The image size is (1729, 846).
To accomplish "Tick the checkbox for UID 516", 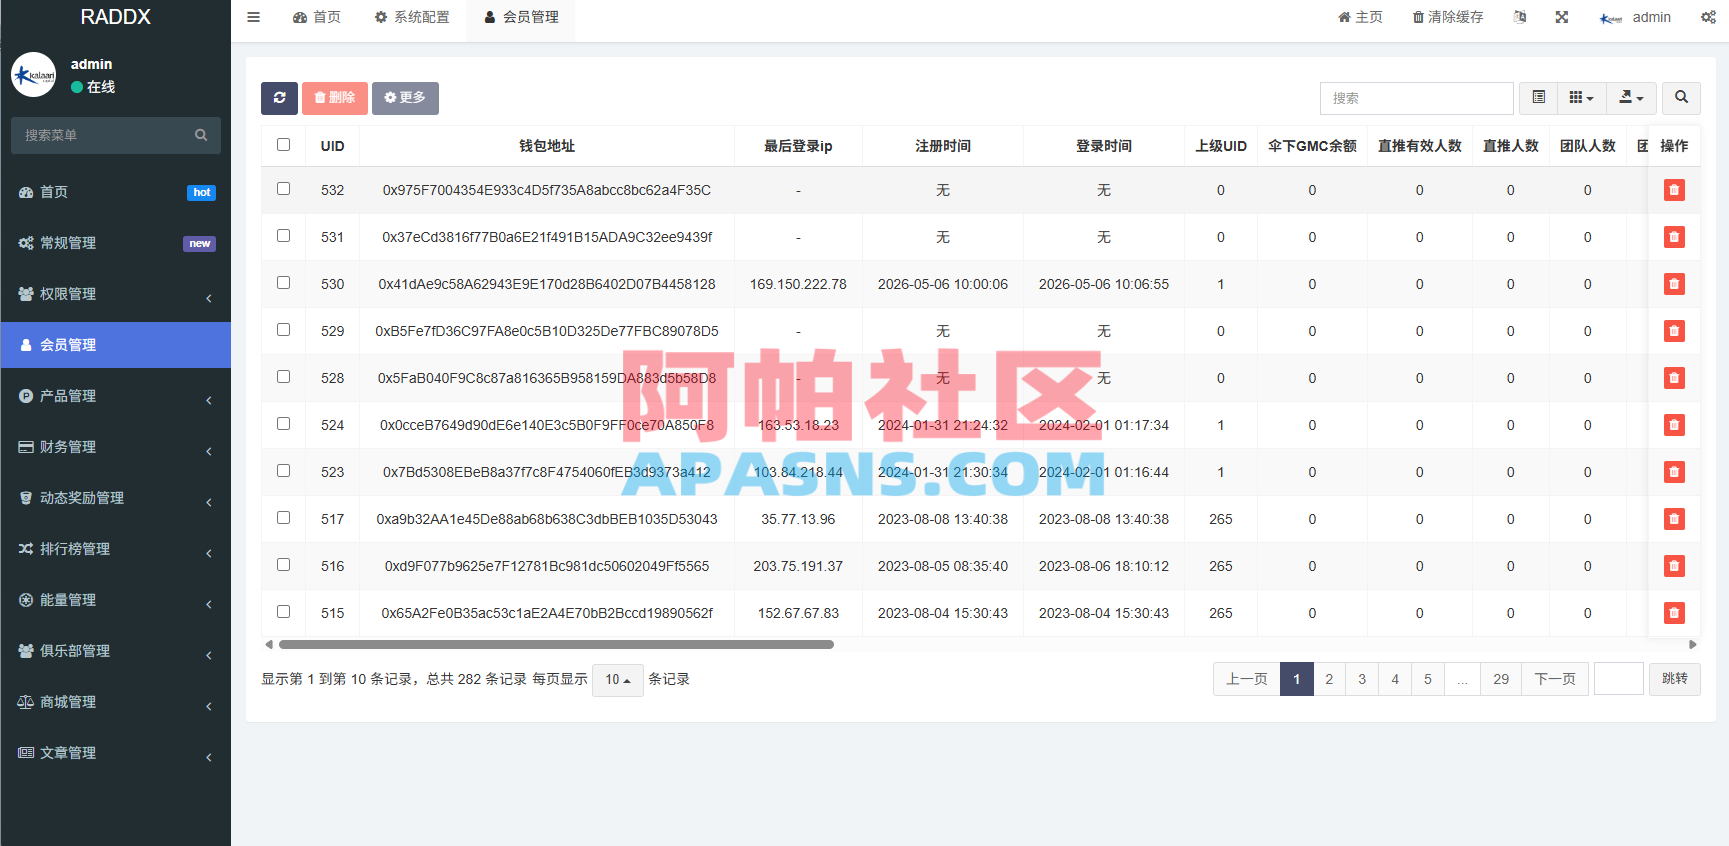I will pyautogui.click(x=284, y=565).
